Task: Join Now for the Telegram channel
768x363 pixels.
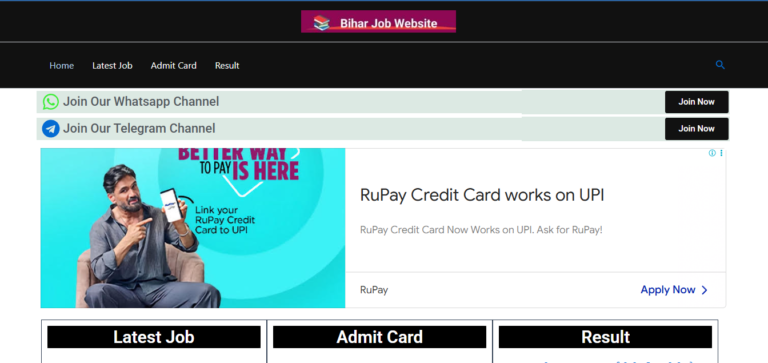Action: (x=696, y=129)
